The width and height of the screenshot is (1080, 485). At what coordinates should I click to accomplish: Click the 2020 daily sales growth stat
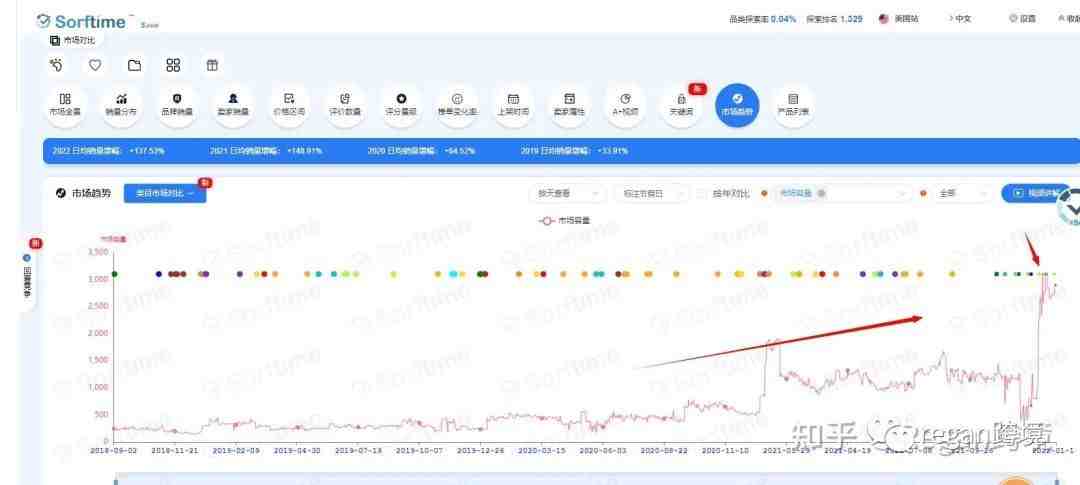coord(422,150)
